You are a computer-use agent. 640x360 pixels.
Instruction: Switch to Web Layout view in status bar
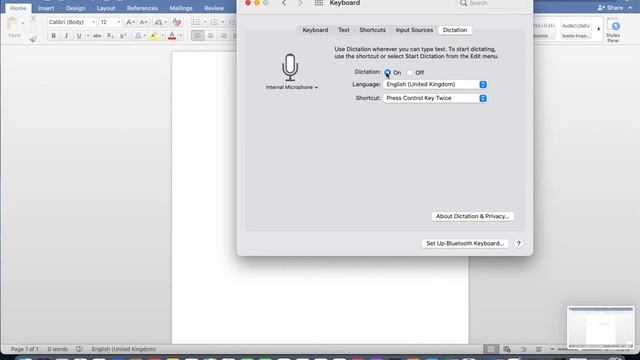pyautogui.click(x=507, y=349)
